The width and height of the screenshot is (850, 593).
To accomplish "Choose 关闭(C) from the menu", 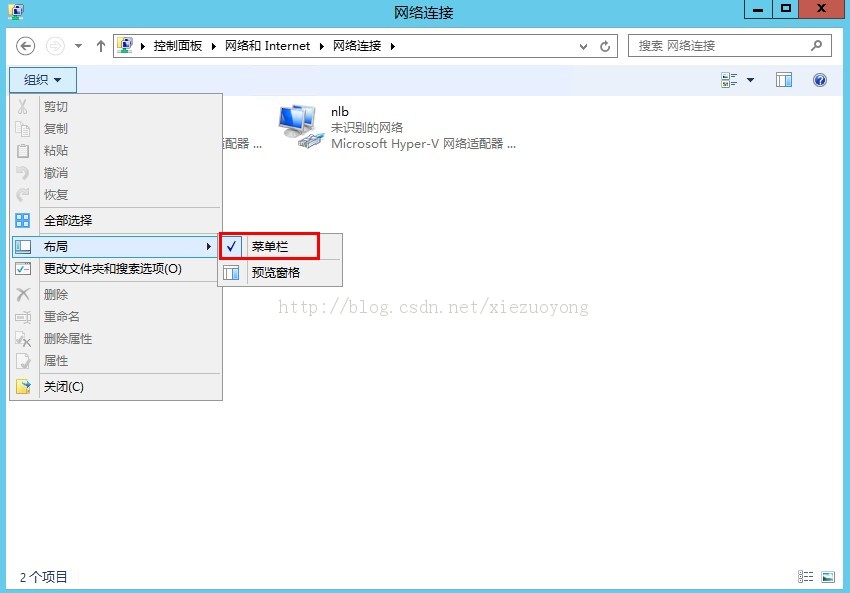I will (x=116, y=387).
